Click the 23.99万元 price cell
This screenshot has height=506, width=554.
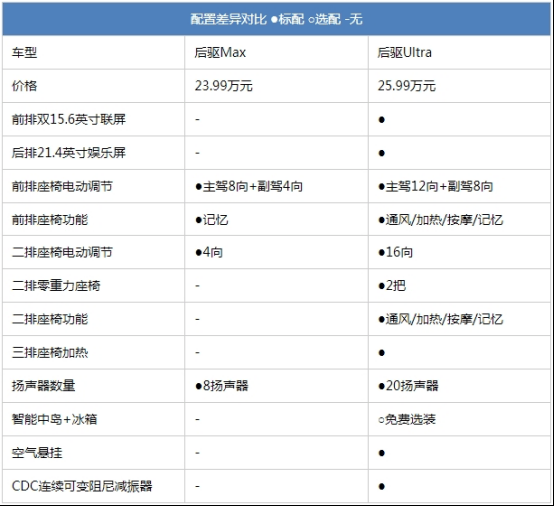click(223, 86)
